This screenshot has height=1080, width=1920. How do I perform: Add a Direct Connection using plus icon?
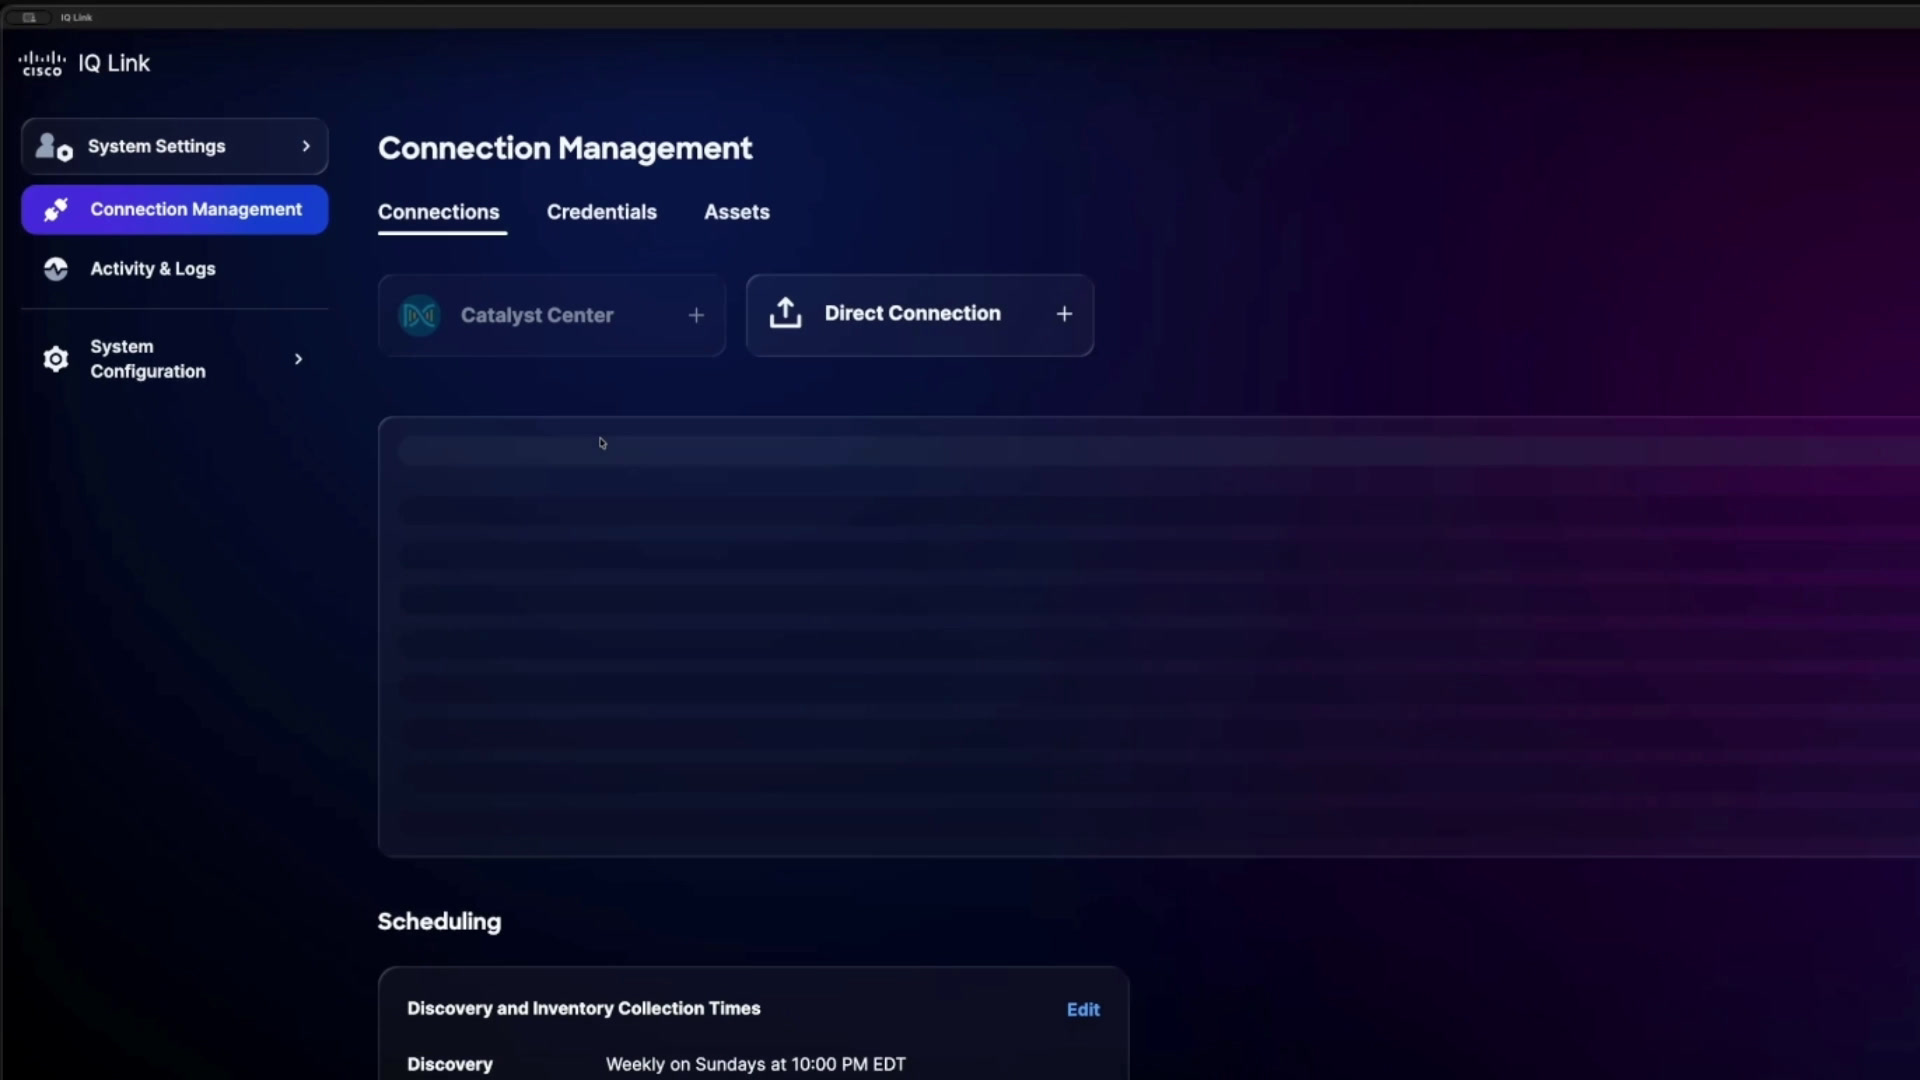(x=1064, y=314)
